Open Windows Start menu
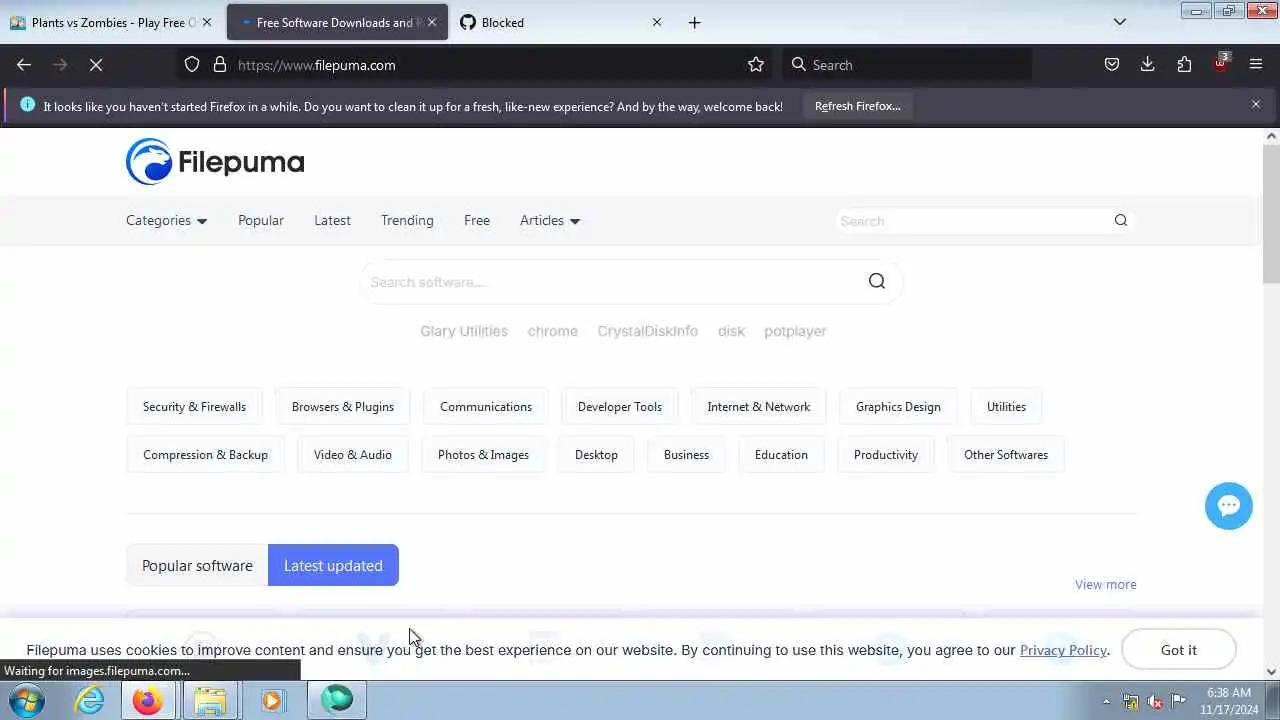Screen dimensions: 1280x720 click(x=26, y=700)
